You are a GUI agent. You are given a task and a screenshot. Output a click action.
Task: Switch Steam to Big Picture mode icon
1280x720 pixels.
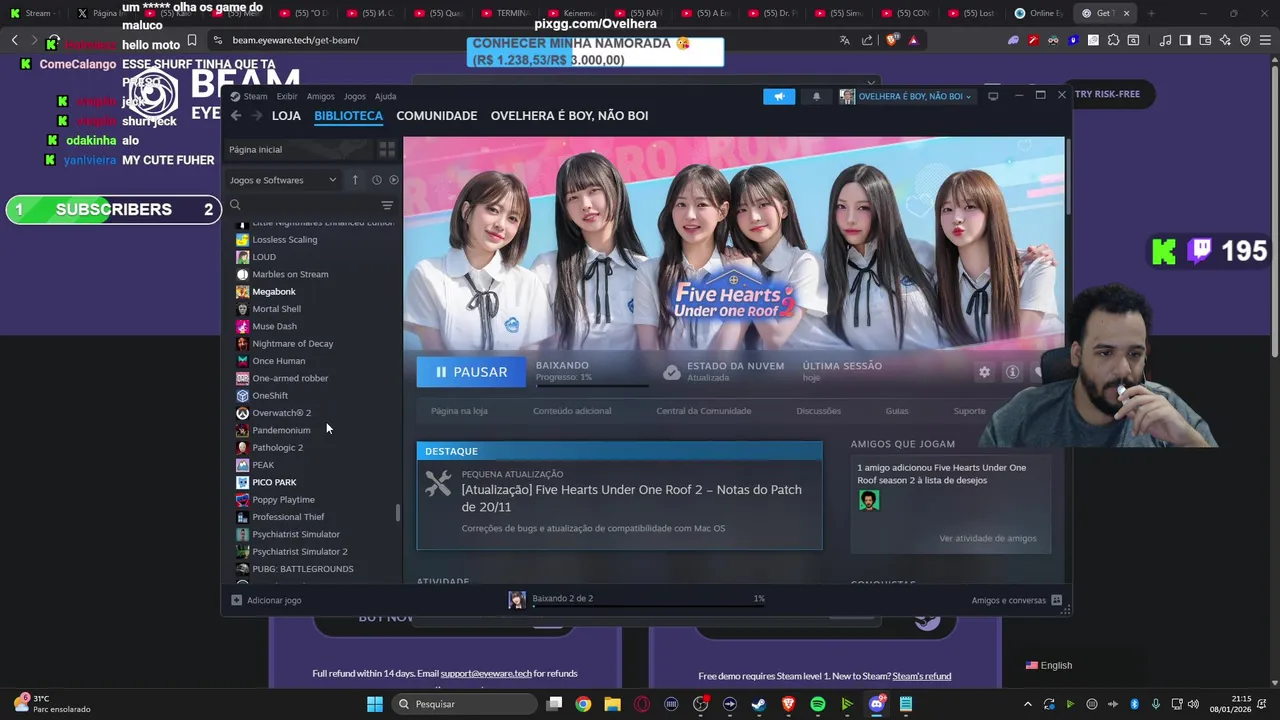[993, 96]
